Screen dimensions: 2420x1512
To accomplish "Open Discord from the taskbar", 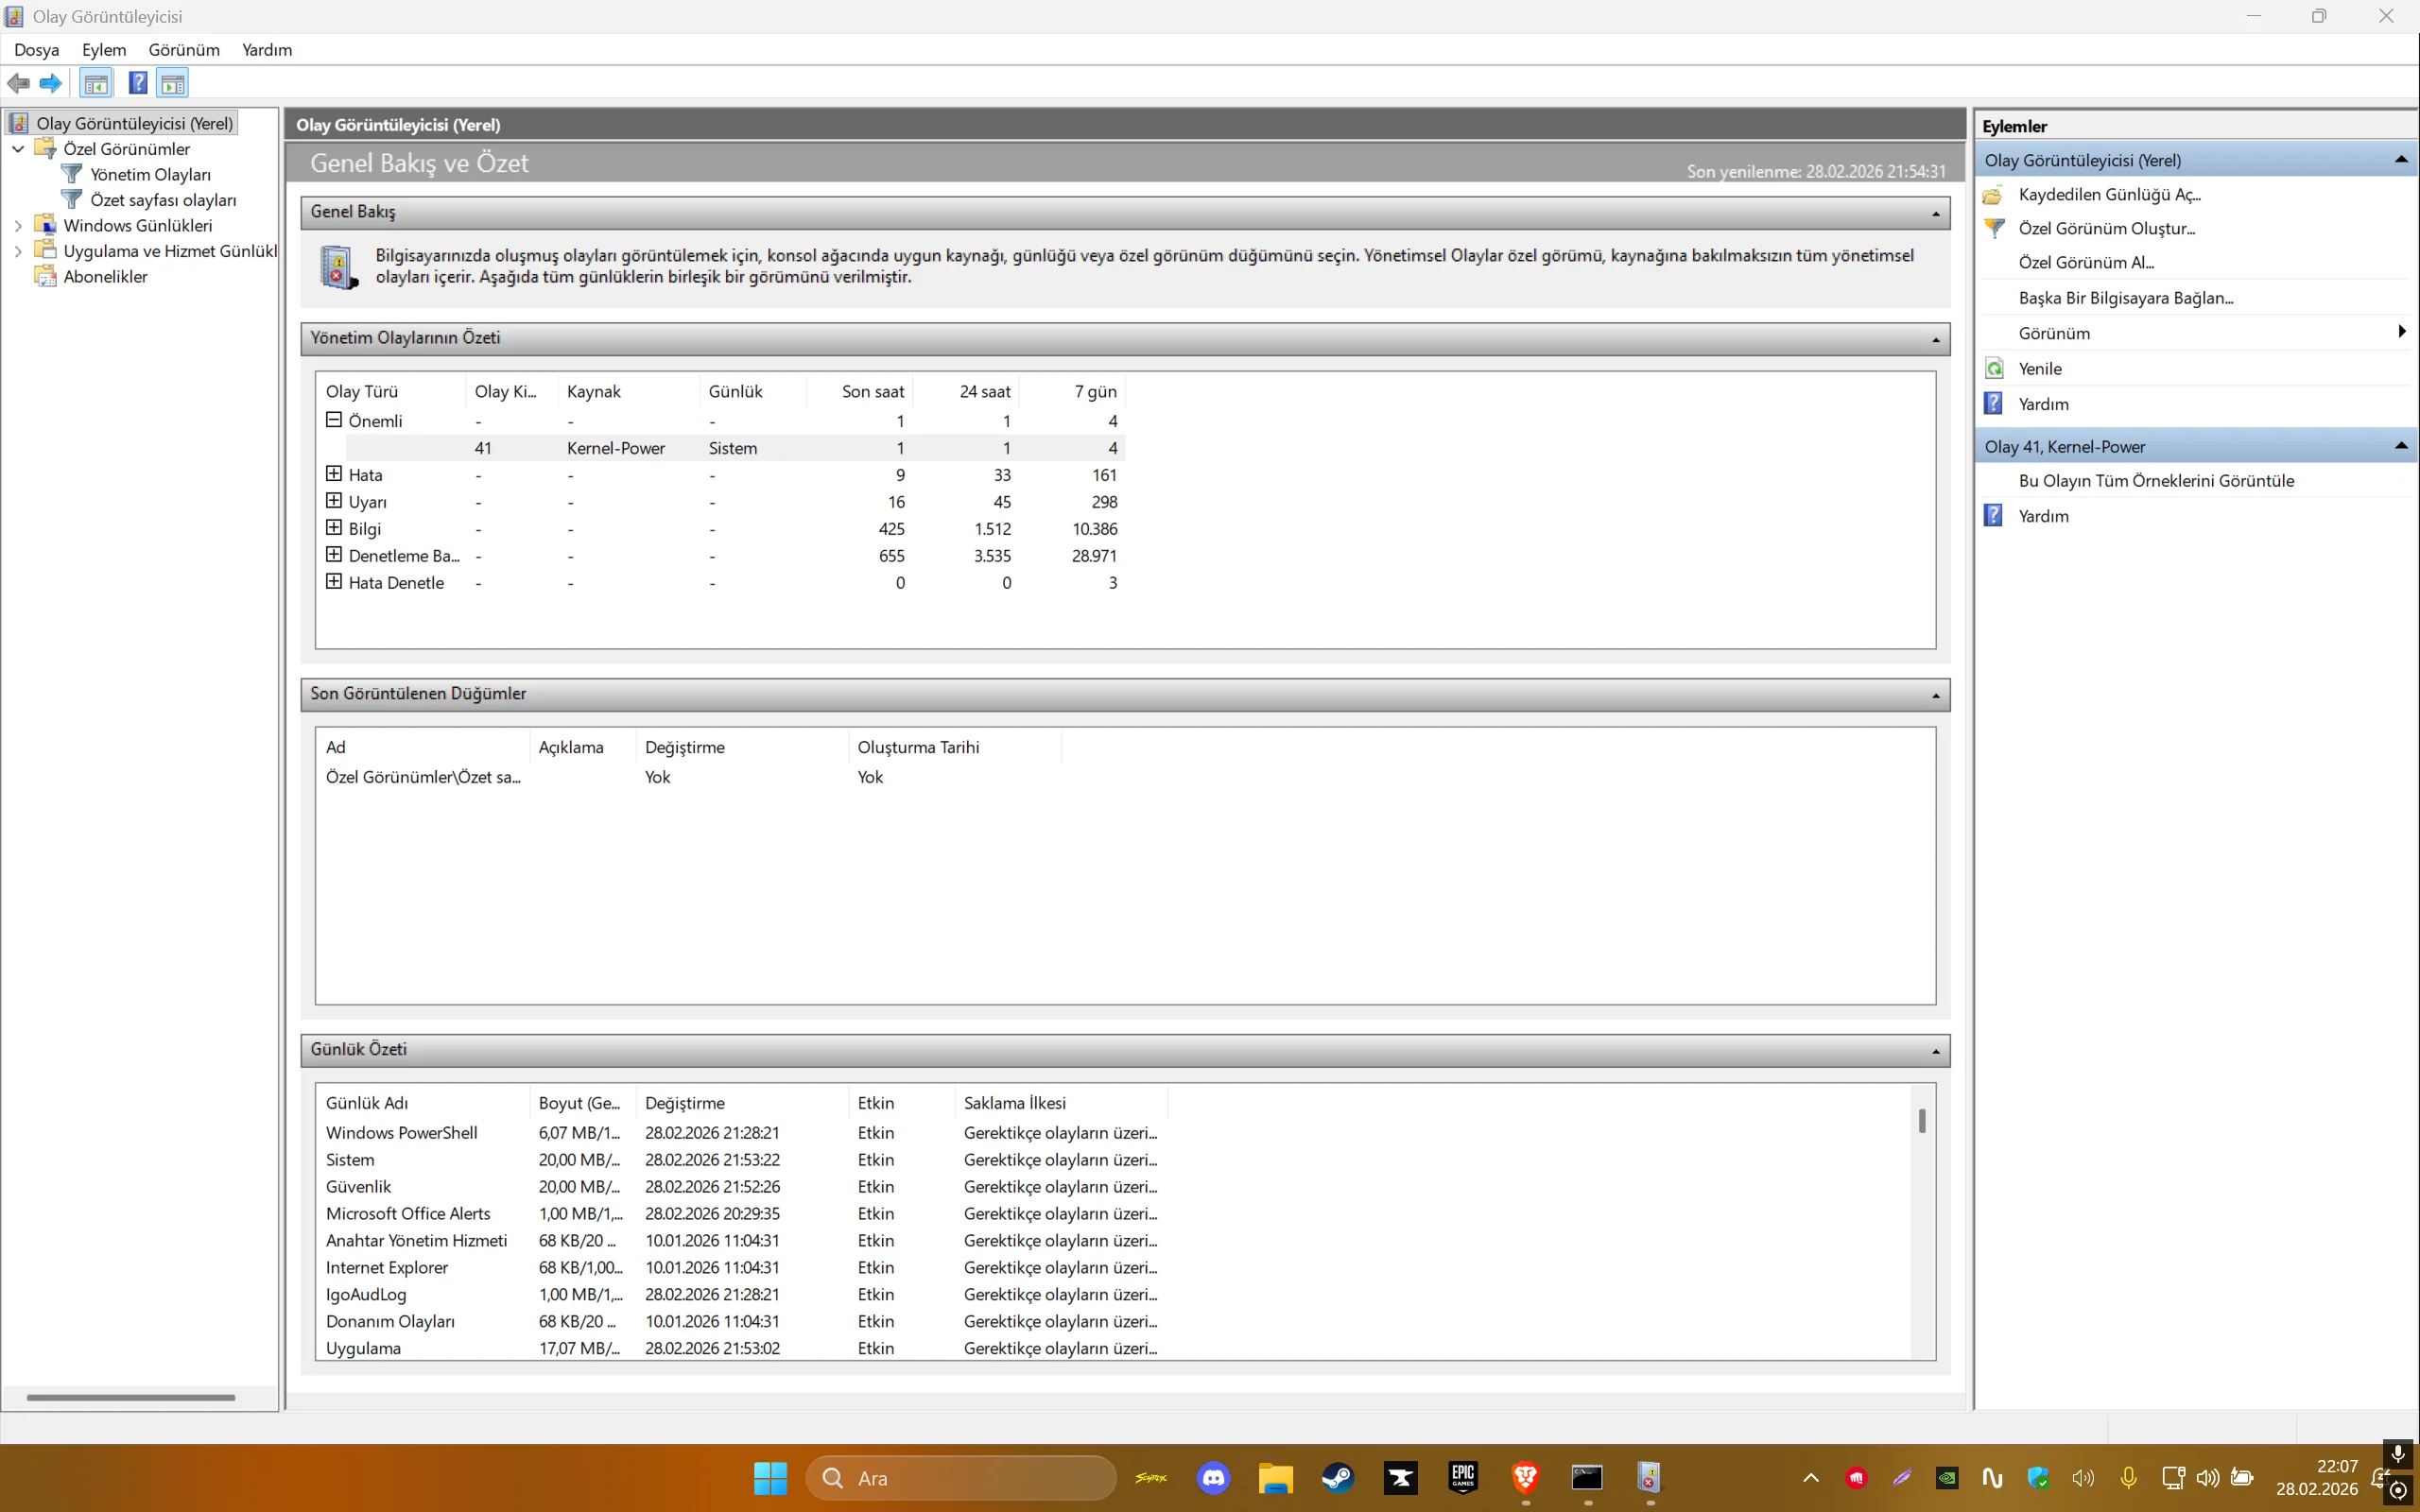I will (x=1213, y=1478).
